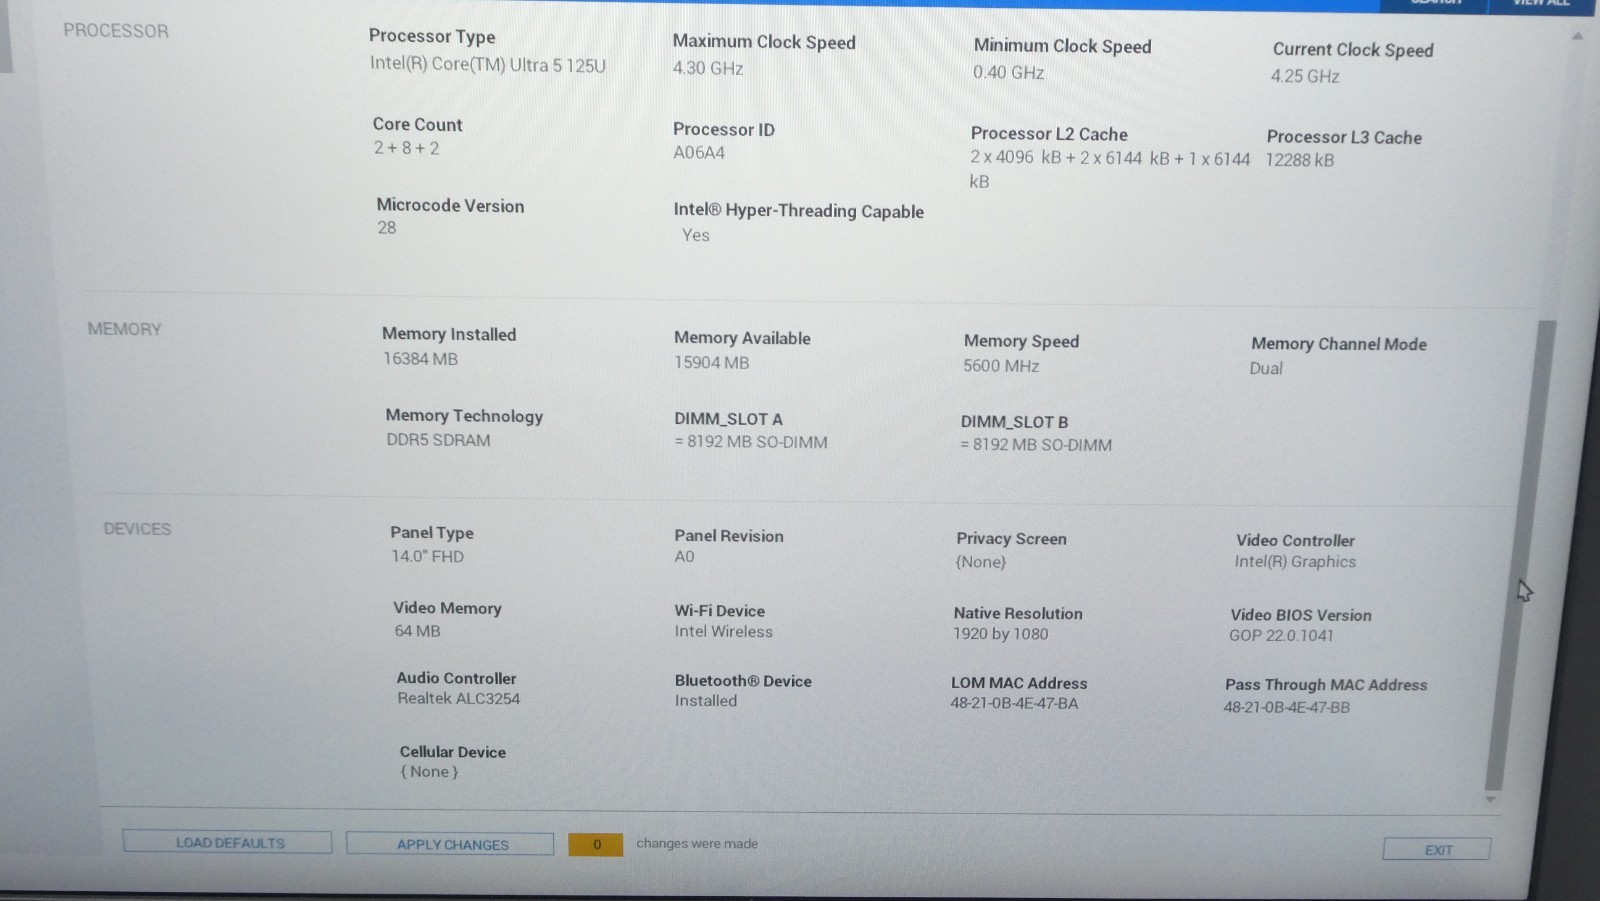Click the 4.25 GHz current clock value
Viewport: 1600px width, 901px height.
click(1305, 76)
